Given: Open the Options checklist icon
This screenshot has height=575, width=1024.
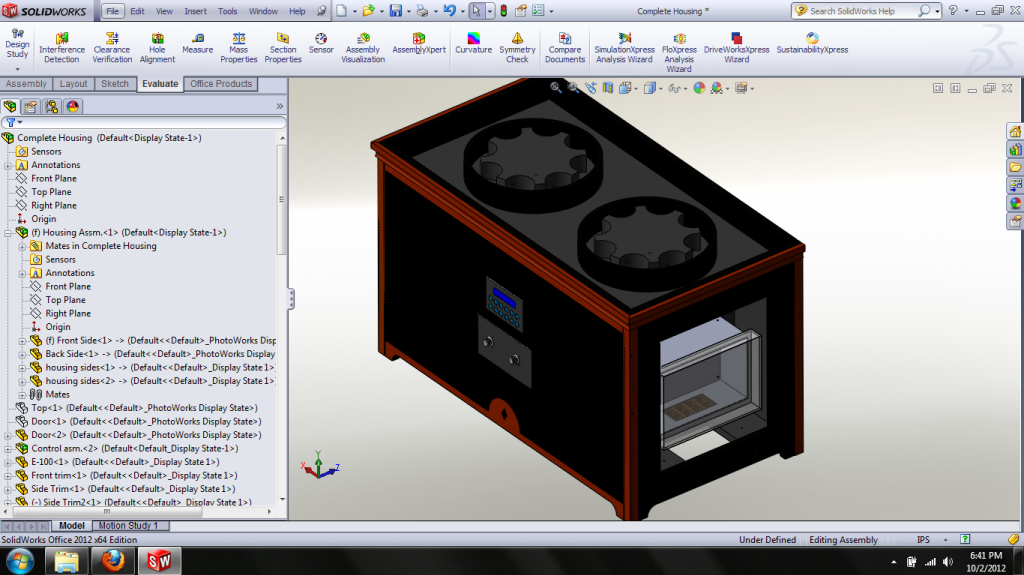Looking at the screenshot, I should pyautogui.click(x=538, y=11).
